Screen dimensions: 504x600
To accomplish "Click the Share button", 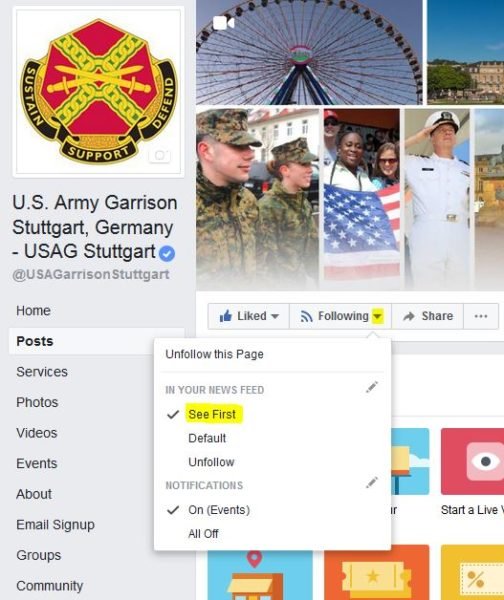I will (x=427, y=316).
